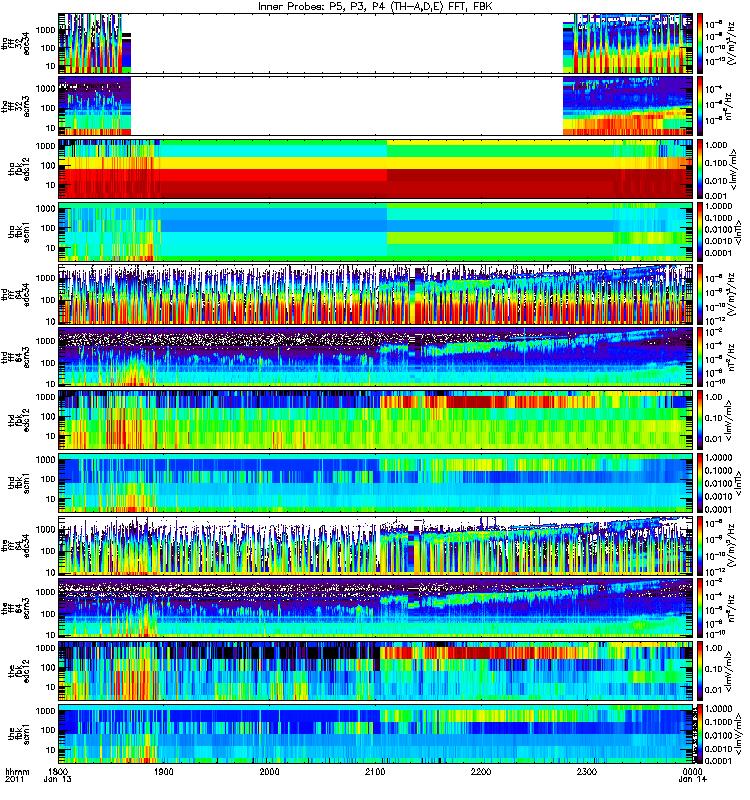This screenshot has height=800, width=750.
Task: Click the color bar beside thd fff edc34 panel
Action: coord(699,294)
